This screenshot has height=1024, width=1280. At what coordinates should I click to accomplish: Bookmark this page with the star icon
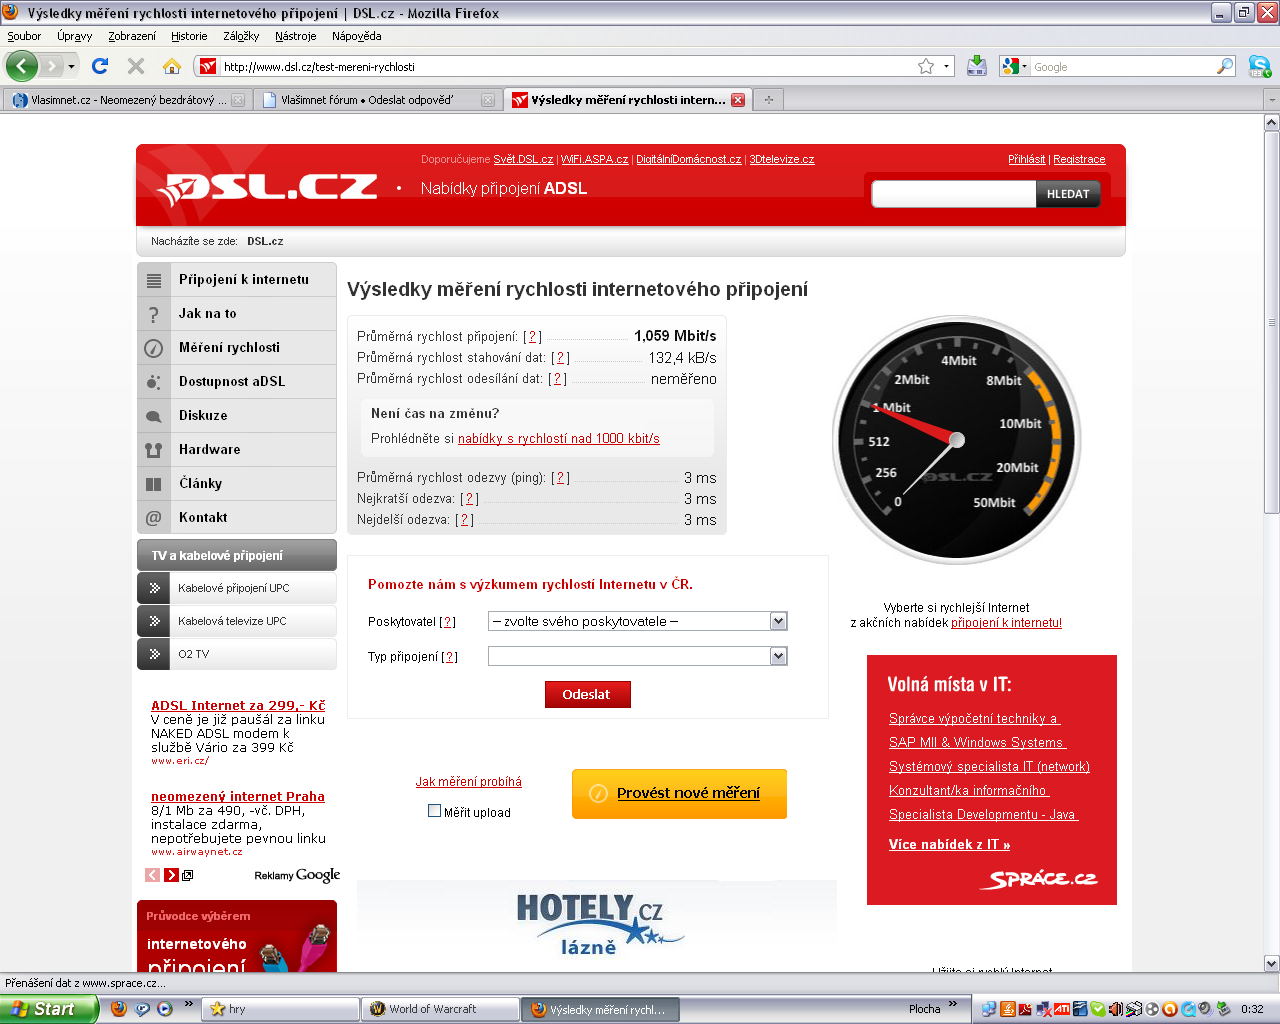[x=926, y=66]
